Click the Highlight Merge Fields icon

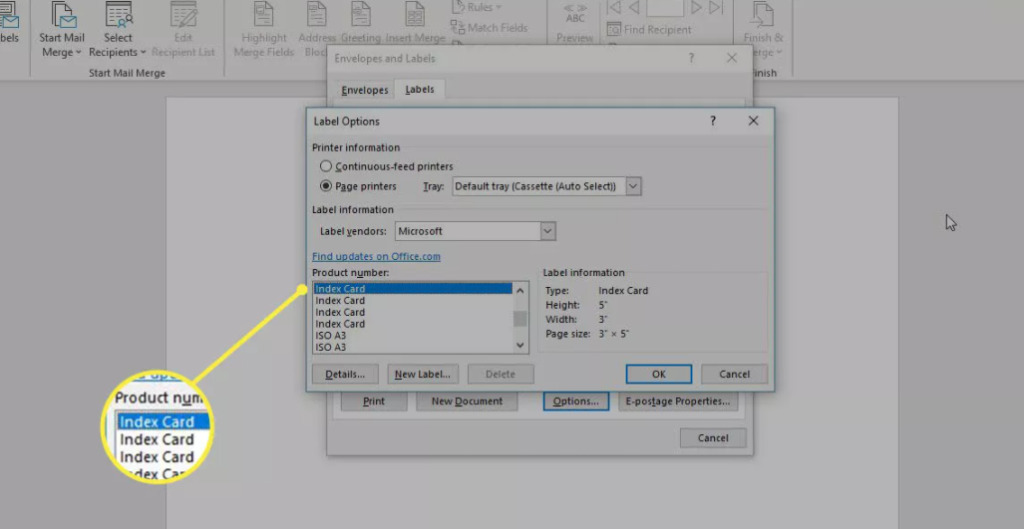[264, 17]
